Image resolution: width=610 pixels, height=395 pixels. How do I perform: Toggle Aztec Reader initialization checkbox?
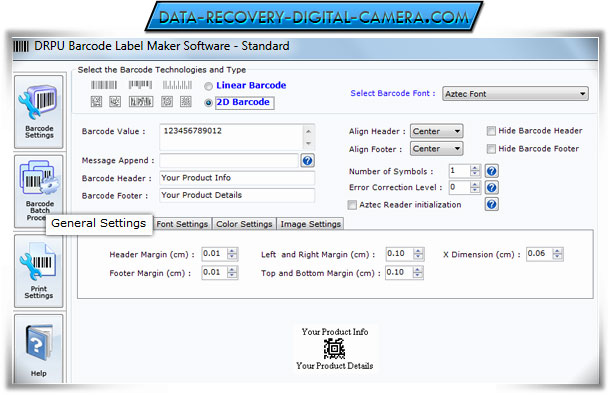point(352,205)
